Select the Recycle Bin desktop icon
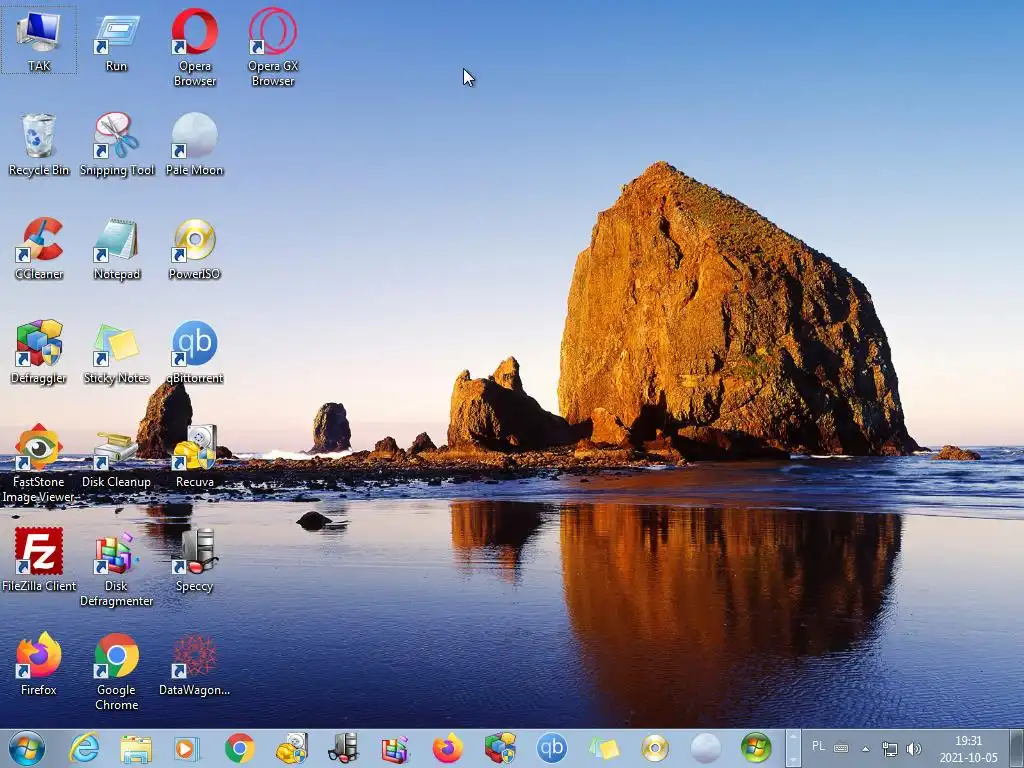The image size is (1024, 768). coord(39,144)
